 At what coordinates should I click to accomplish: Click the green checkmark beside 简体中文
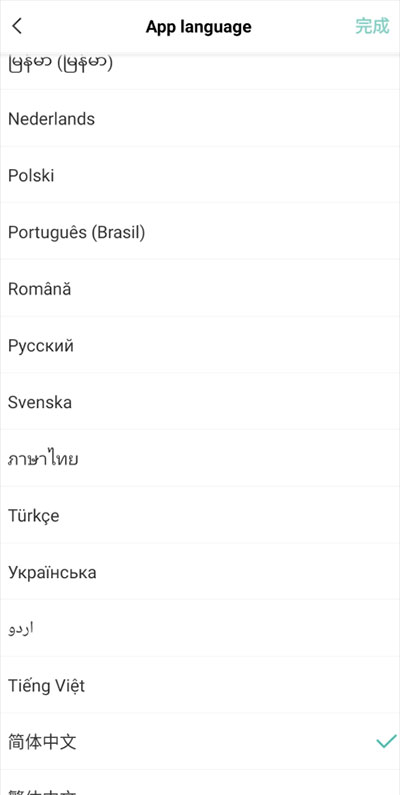pos(386,742)
